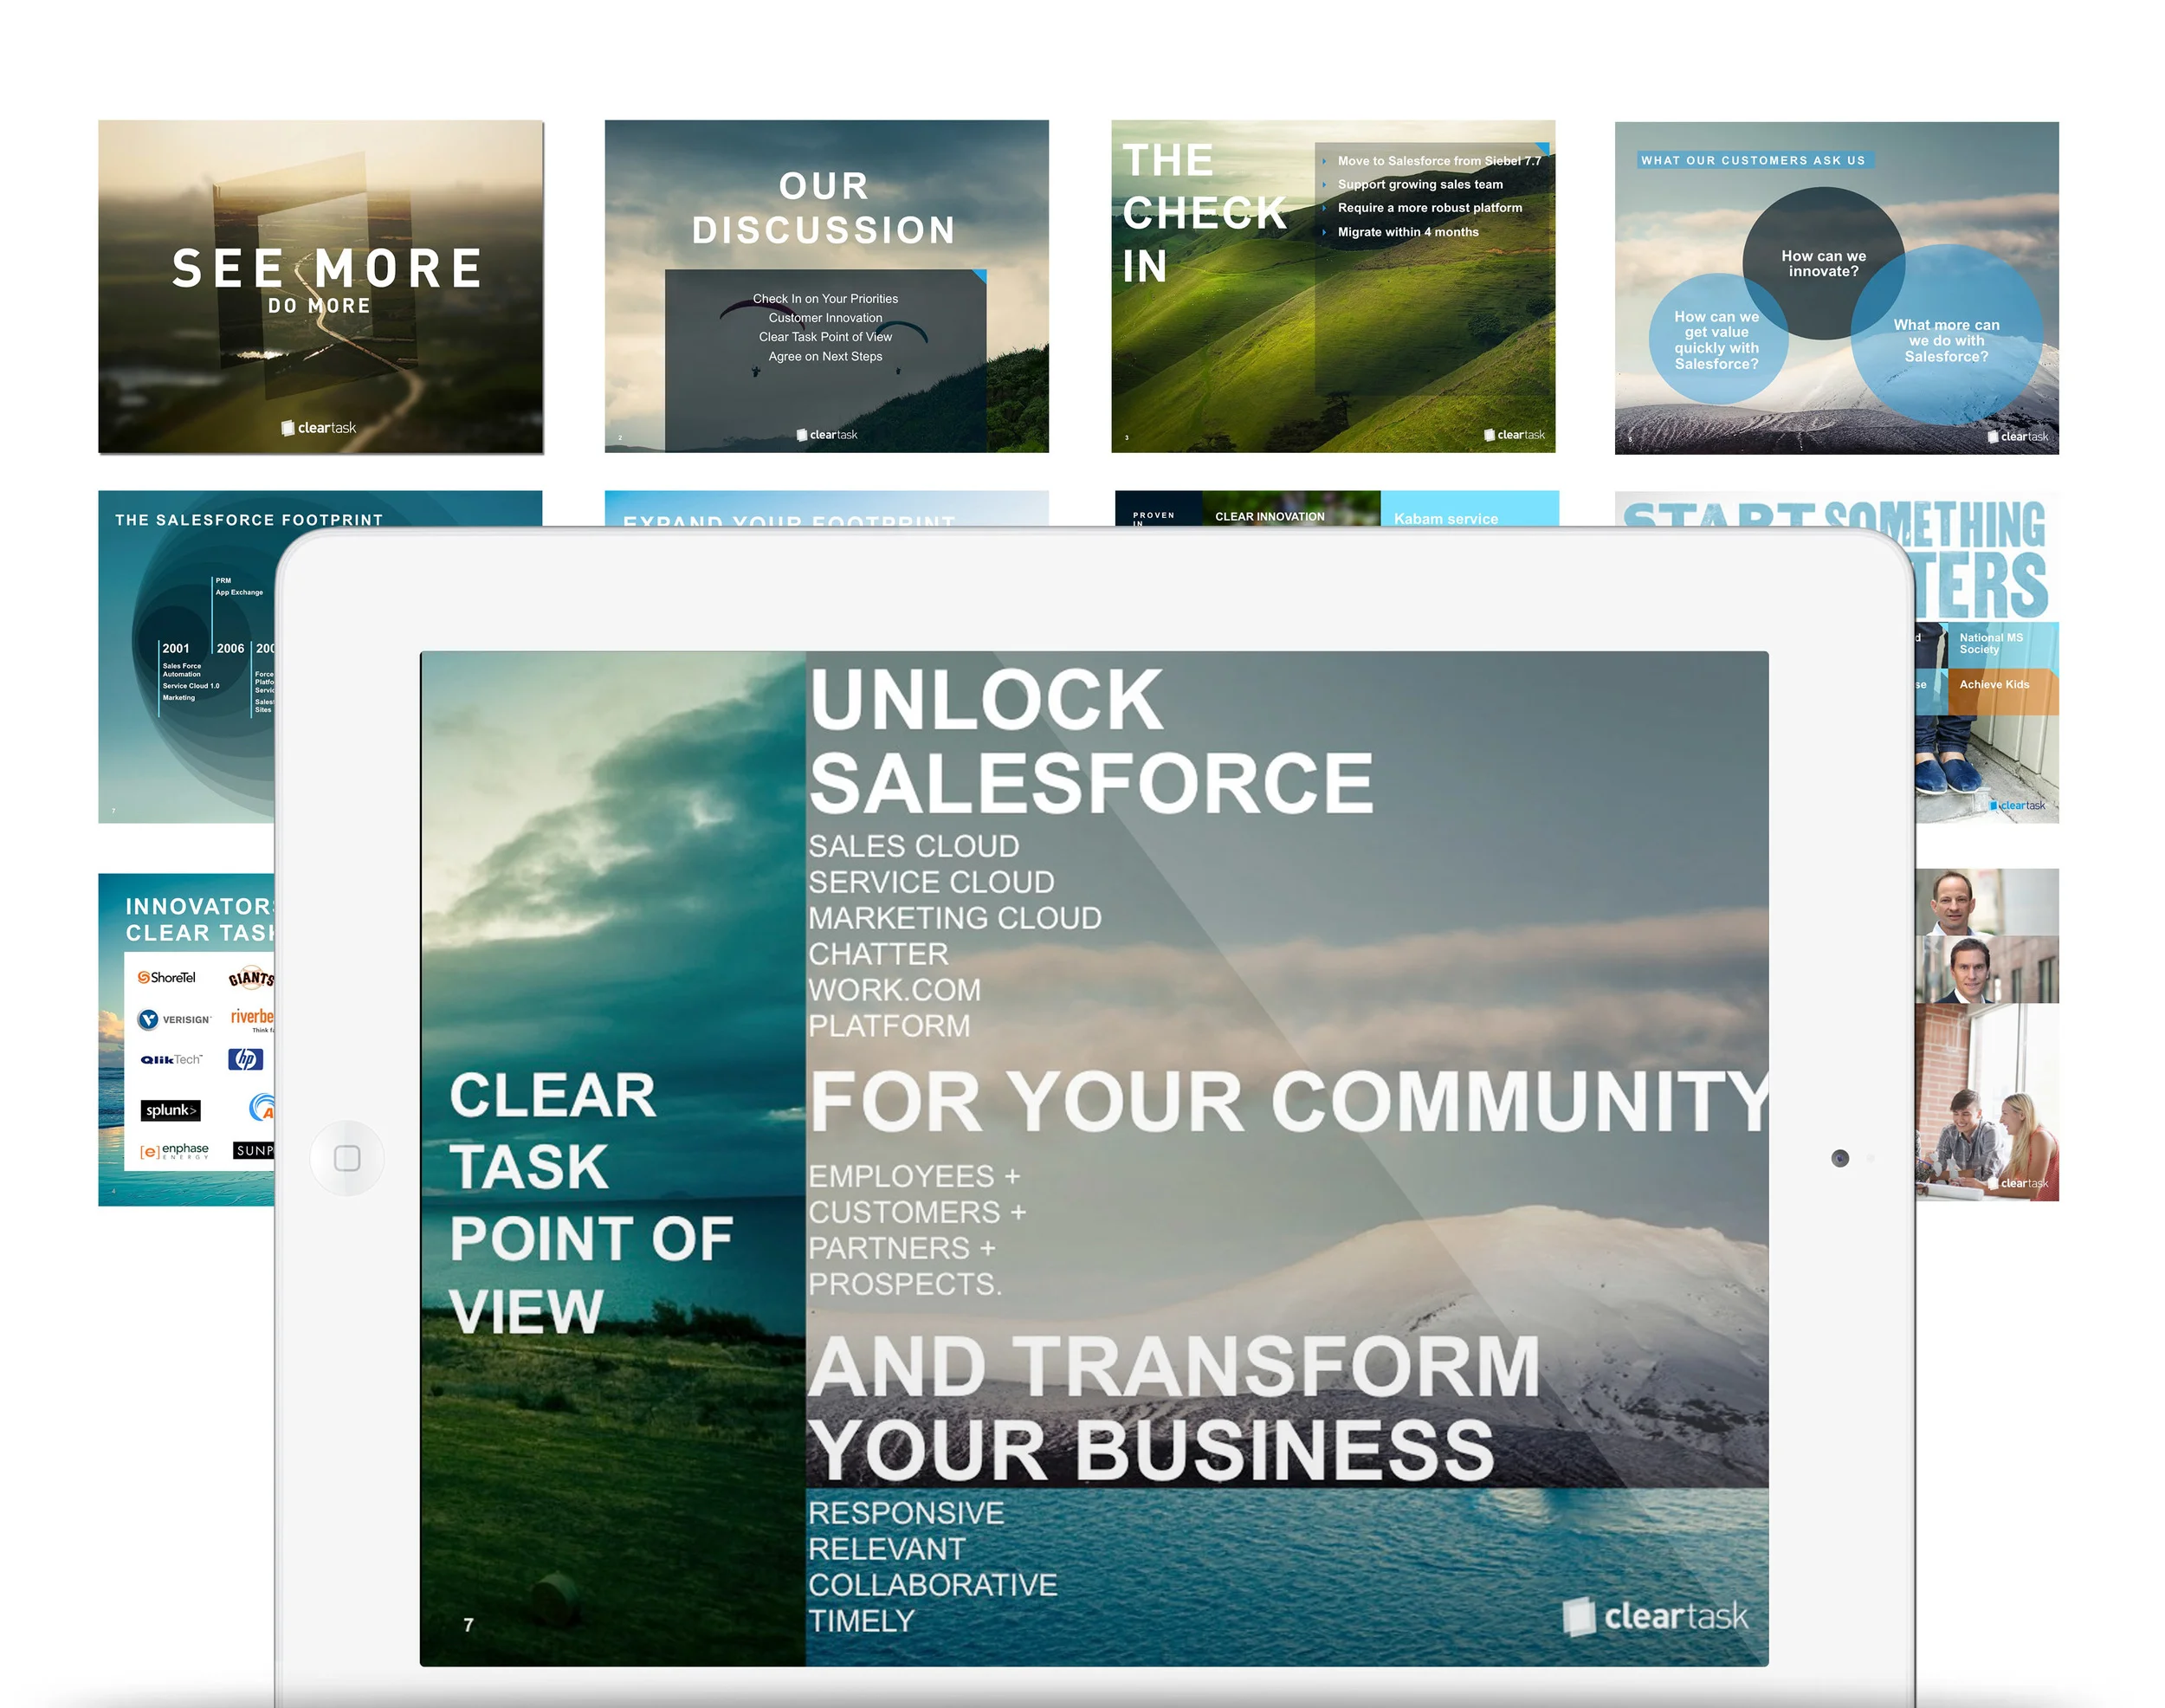This screenshot has height=1708, width=2165.
Task: Click the Kabam service tile
Action: pos(1469,509)
